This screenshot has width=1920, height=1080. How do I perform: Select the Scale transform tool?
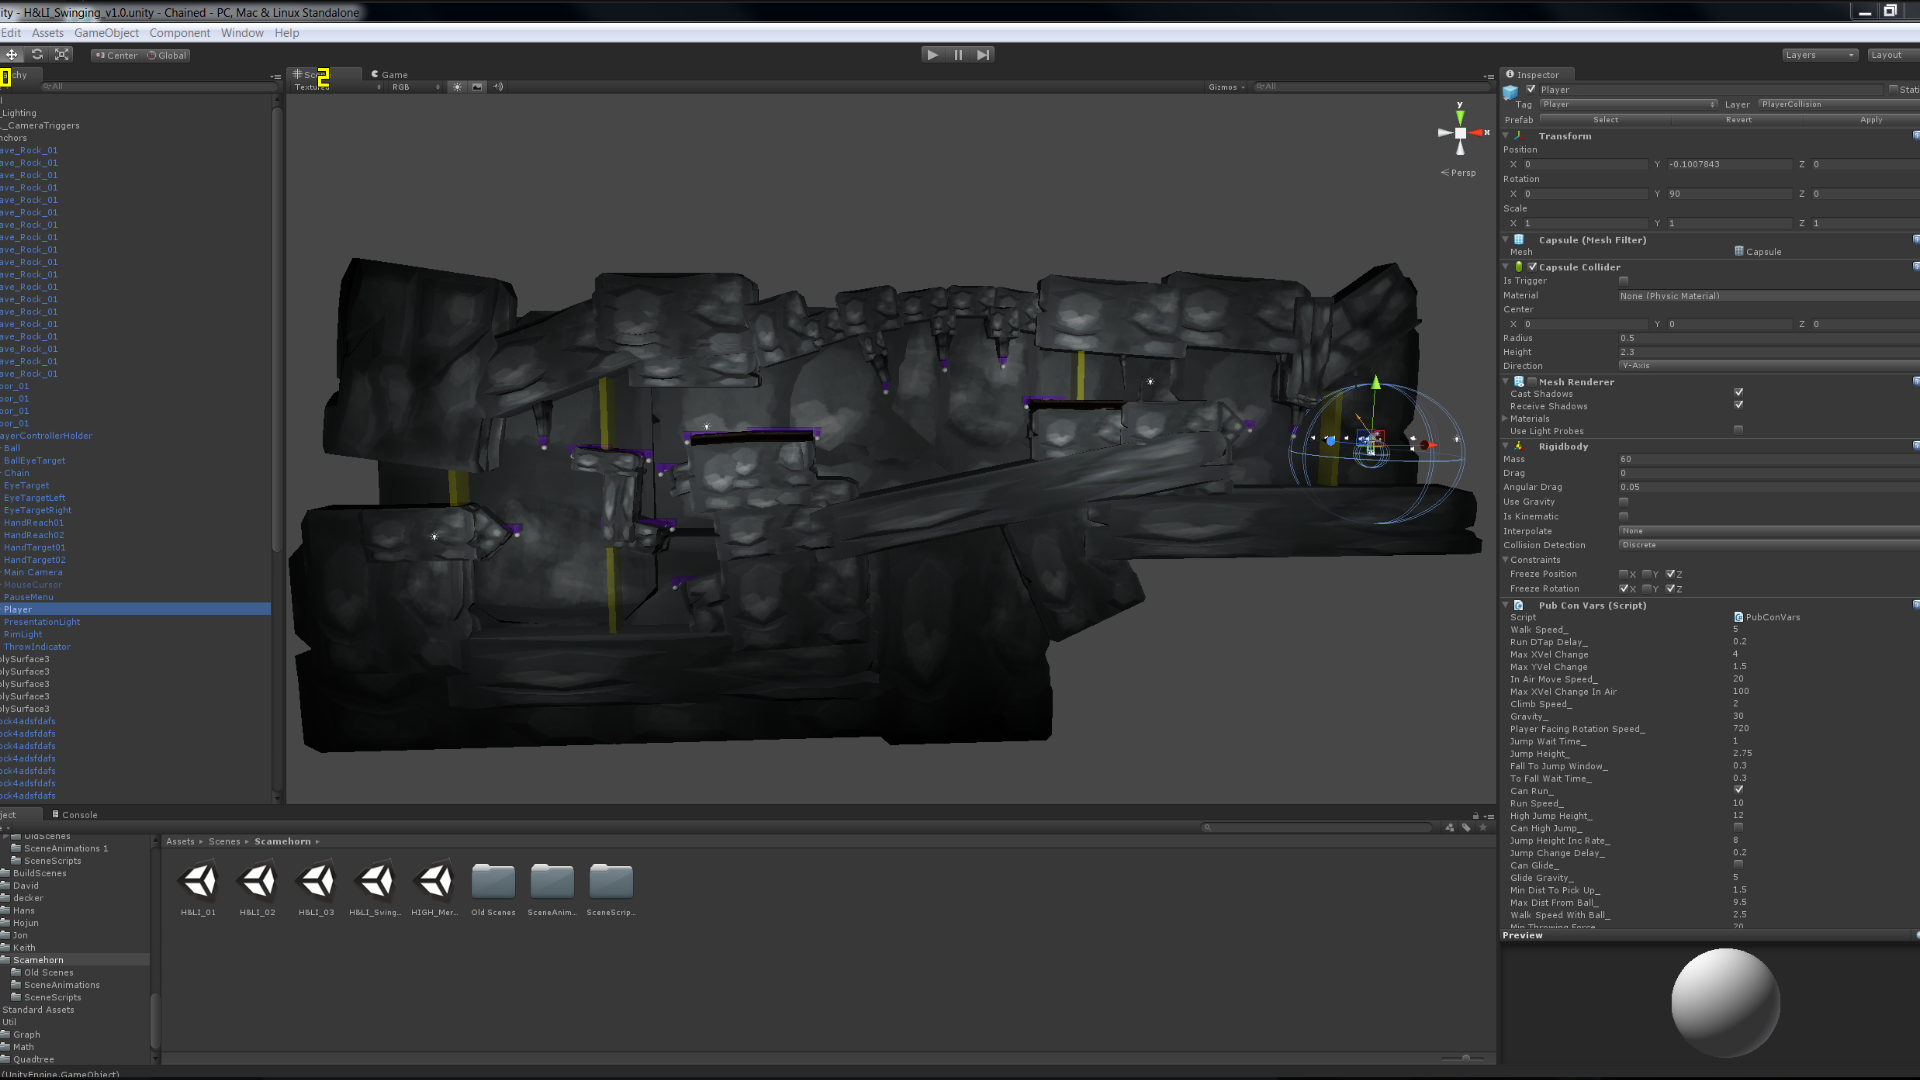click(62, 55)
